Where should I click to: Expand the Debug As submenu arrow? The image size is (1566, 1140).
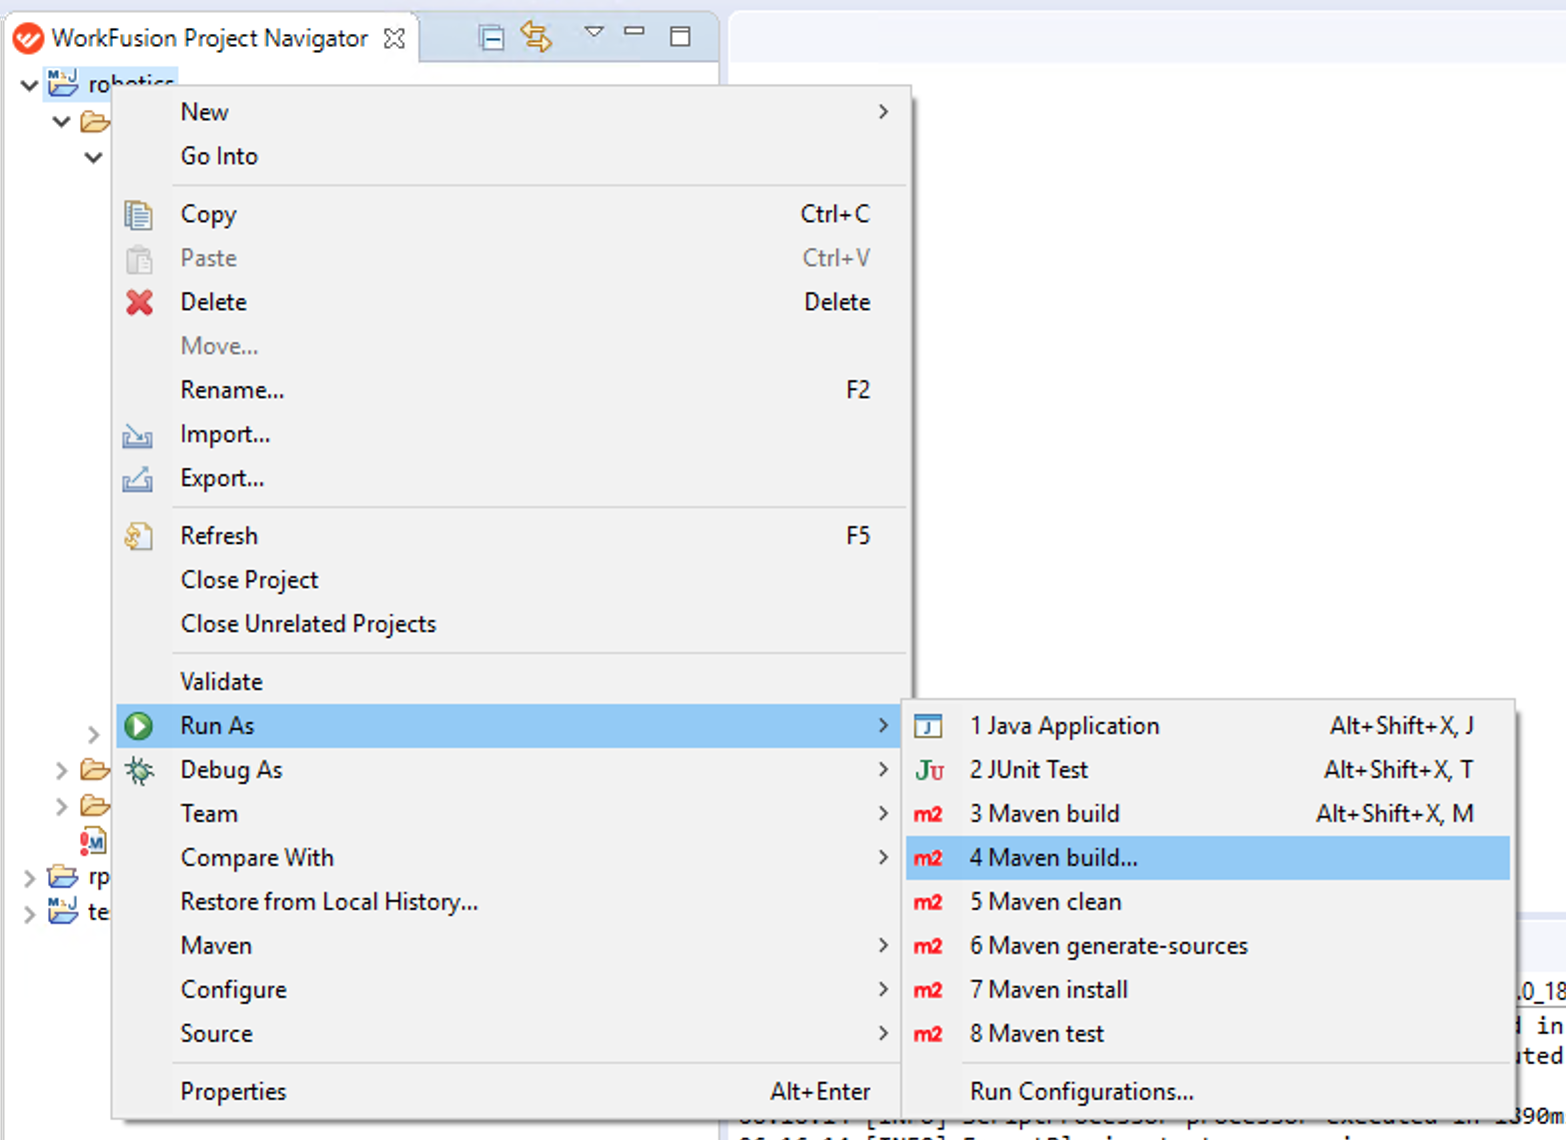(x=883, y=769)
